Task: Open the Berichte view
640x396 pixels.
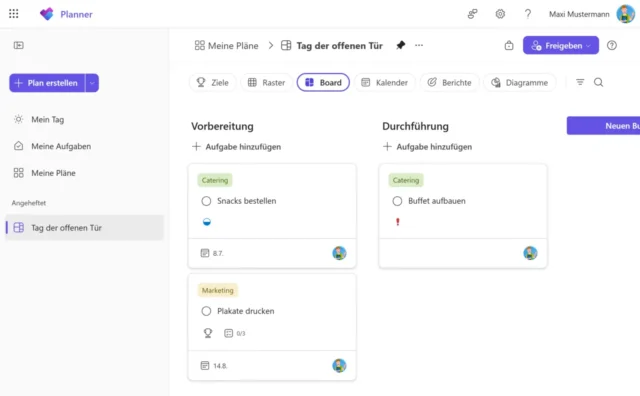Action: click(x=449, y=82)
